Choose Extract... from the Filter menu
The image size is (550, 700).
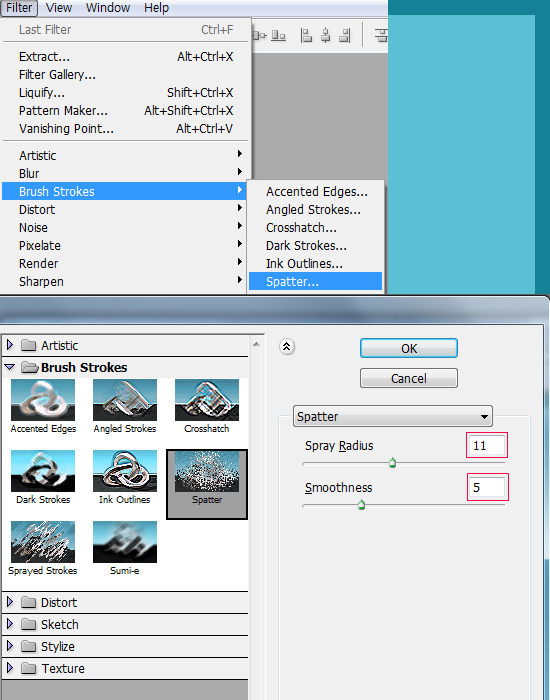click(x=126, y=57)
